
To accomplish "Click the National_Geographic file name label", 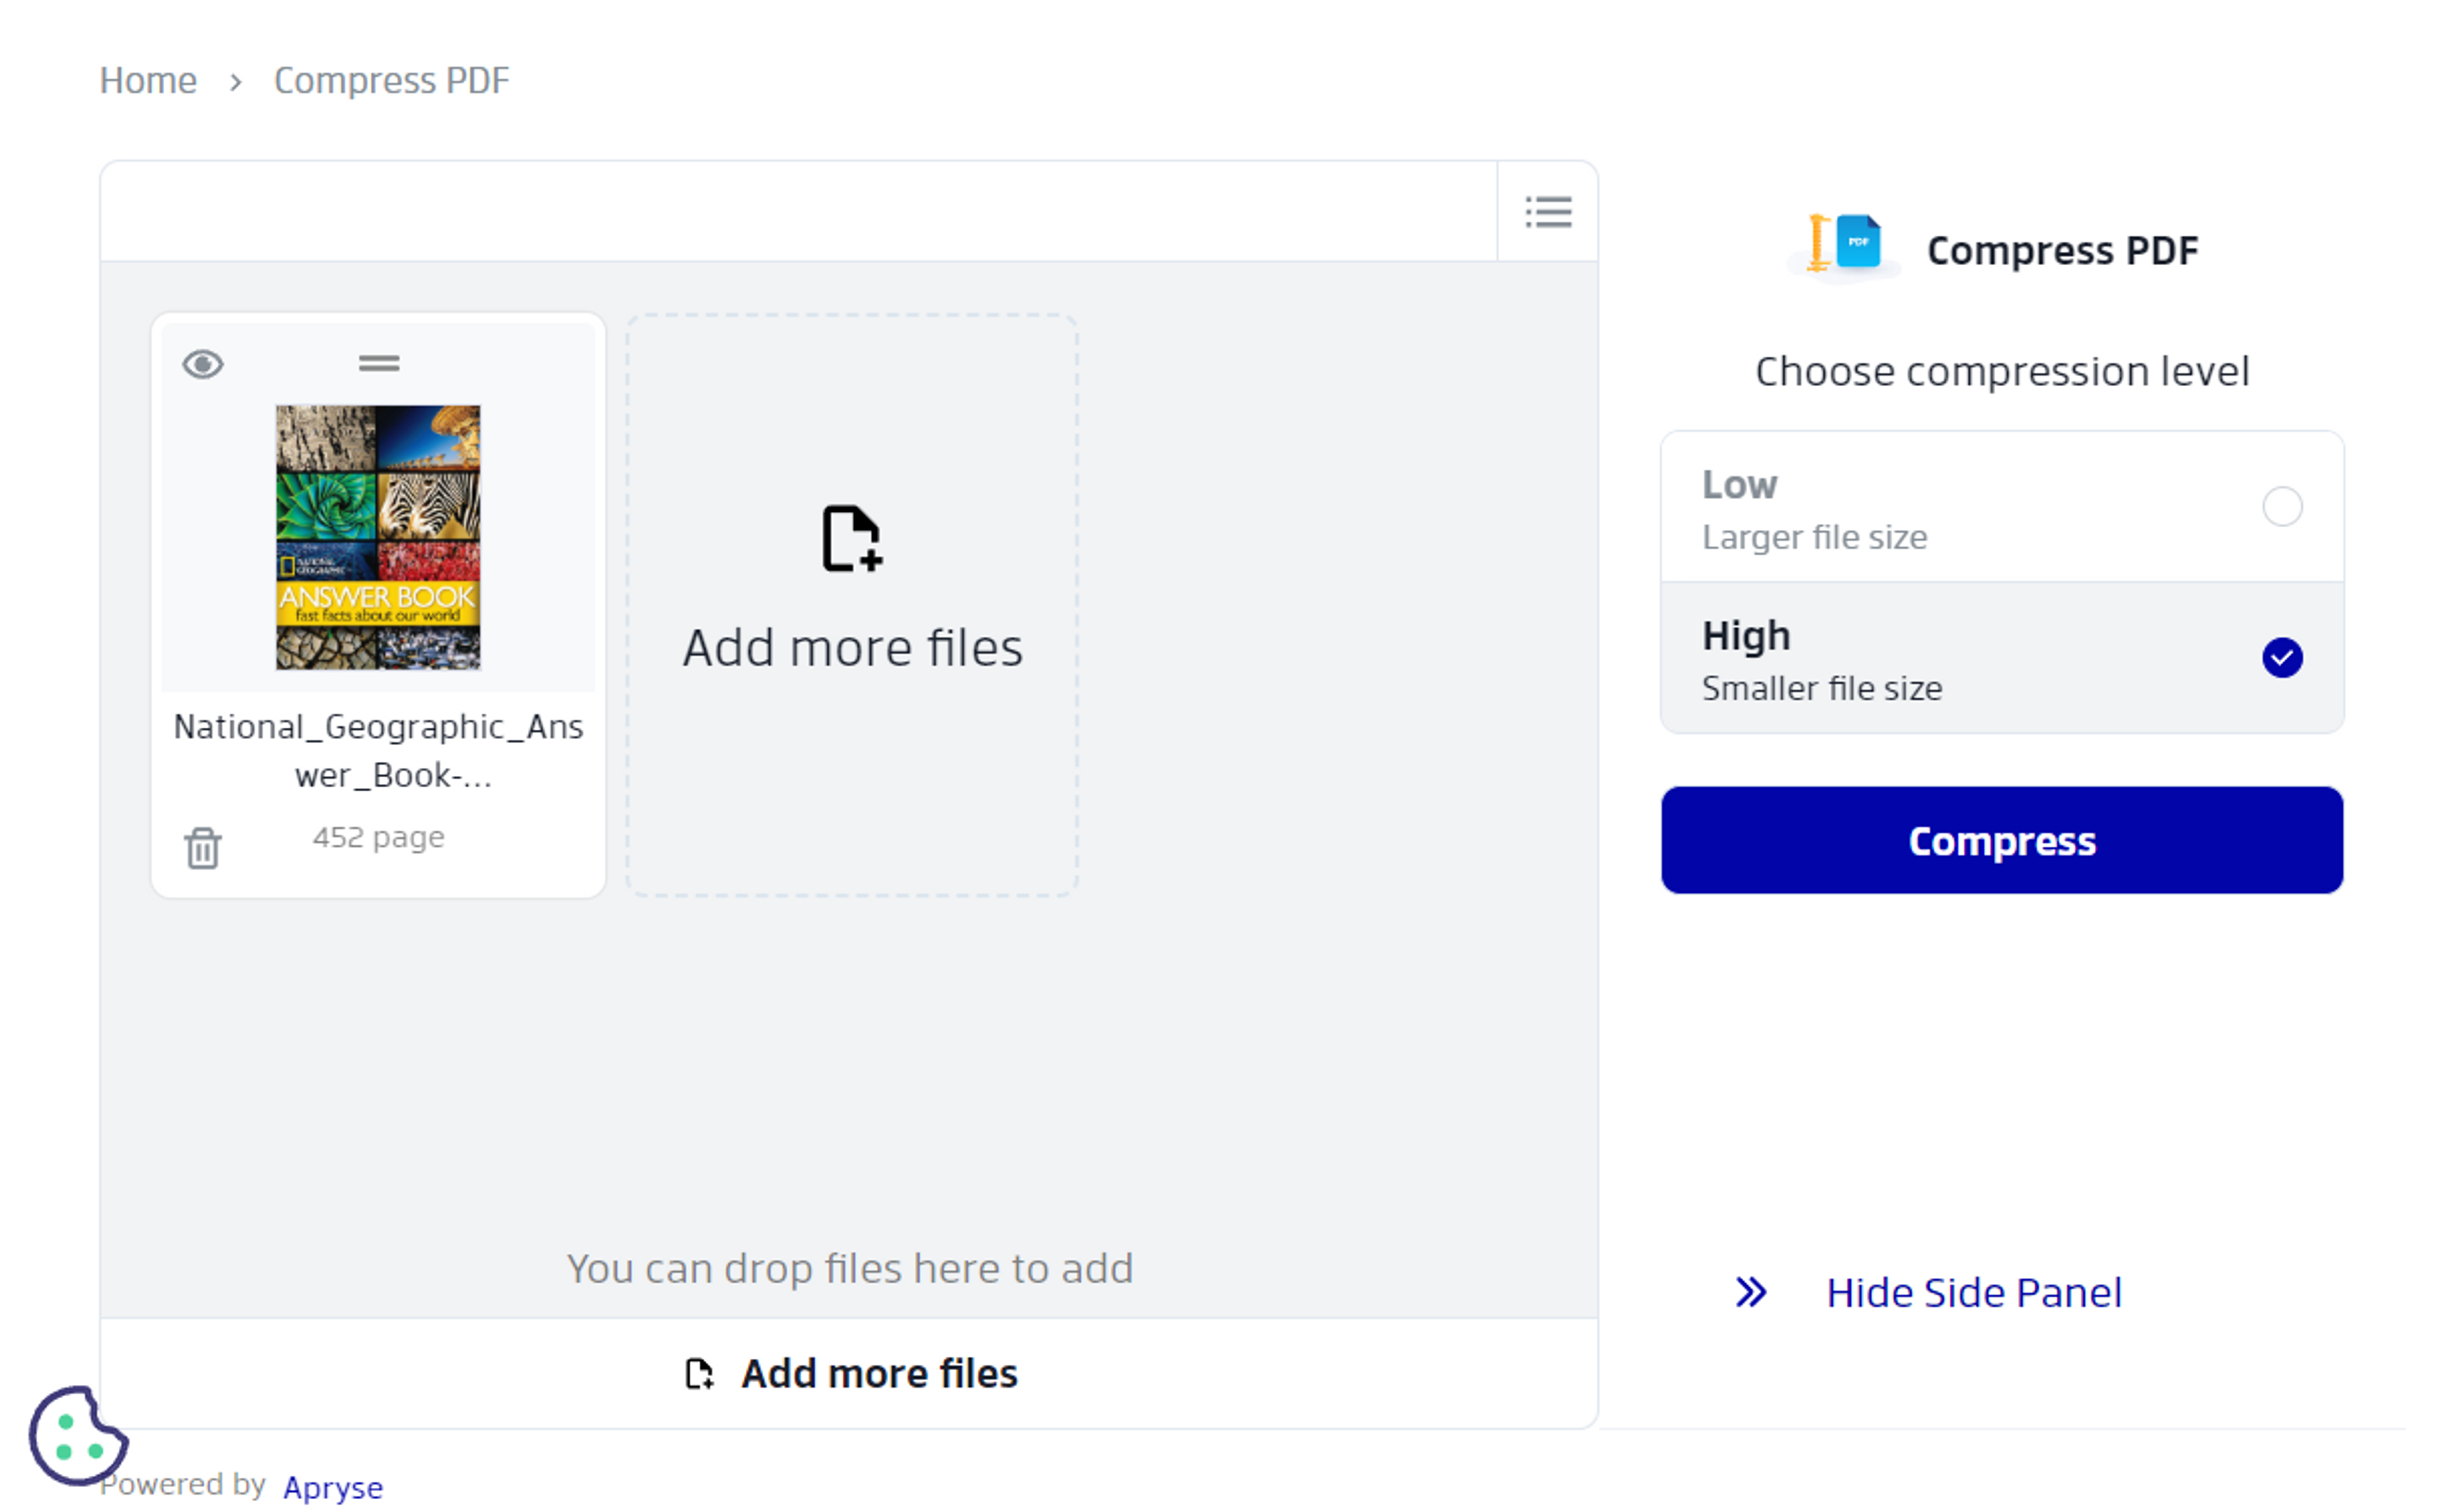I will click(x=378, y=750).
